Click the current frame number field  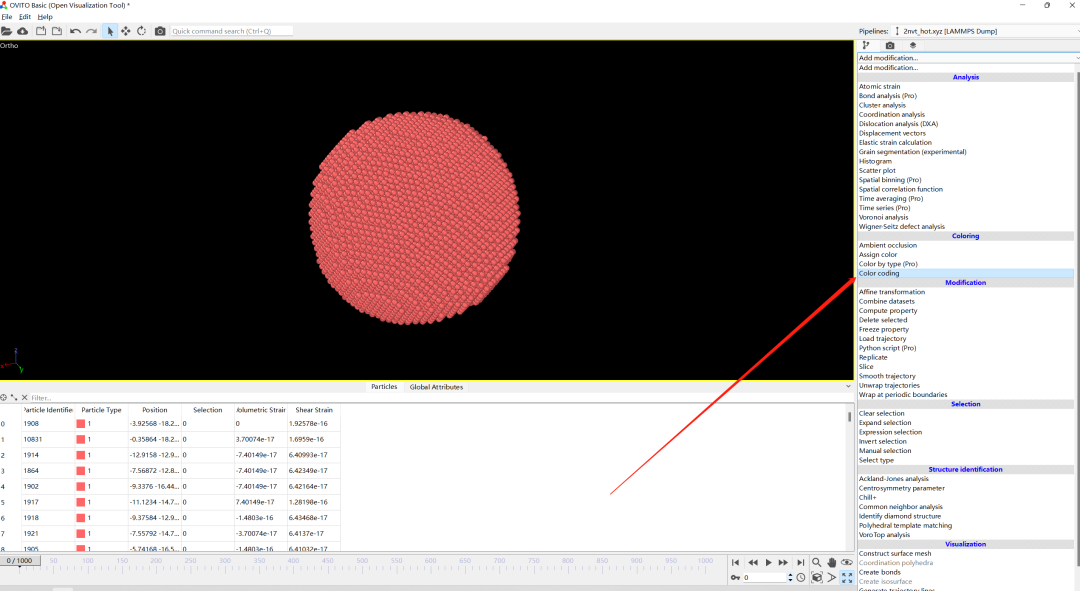763,577
